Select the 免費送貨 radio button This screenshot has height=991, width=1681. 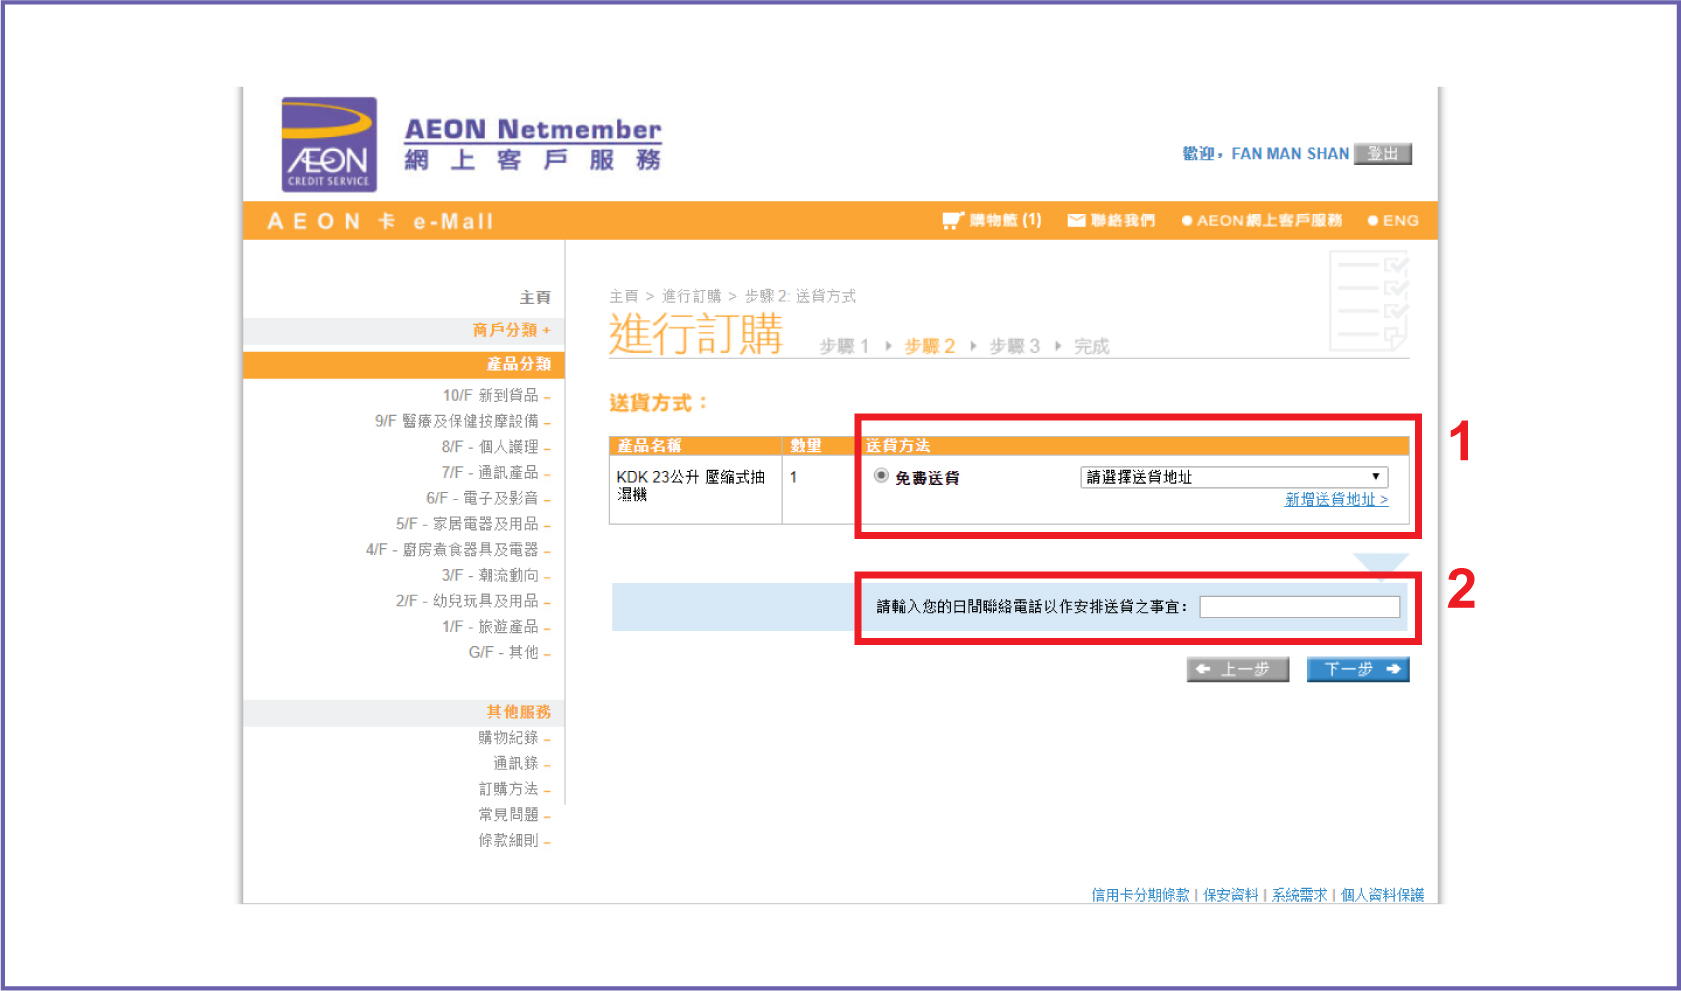[881, 476]
